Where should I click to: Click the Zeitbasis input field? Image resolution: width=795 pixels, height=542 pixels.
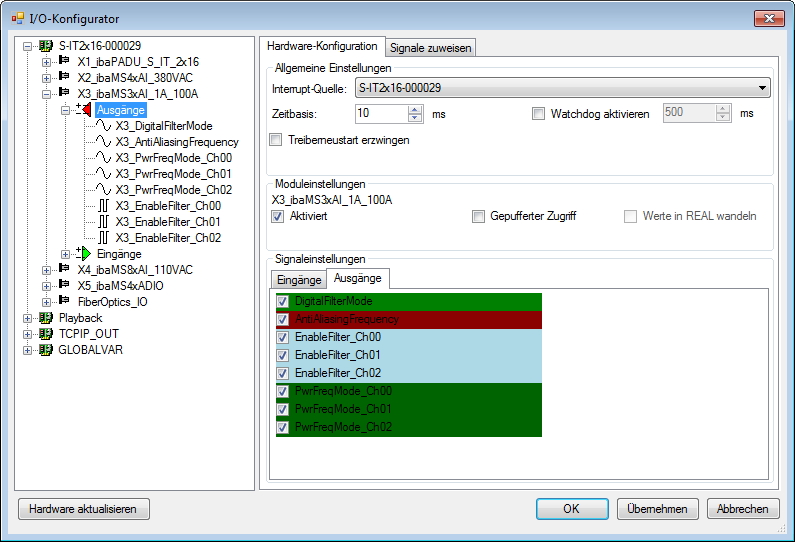381,113
